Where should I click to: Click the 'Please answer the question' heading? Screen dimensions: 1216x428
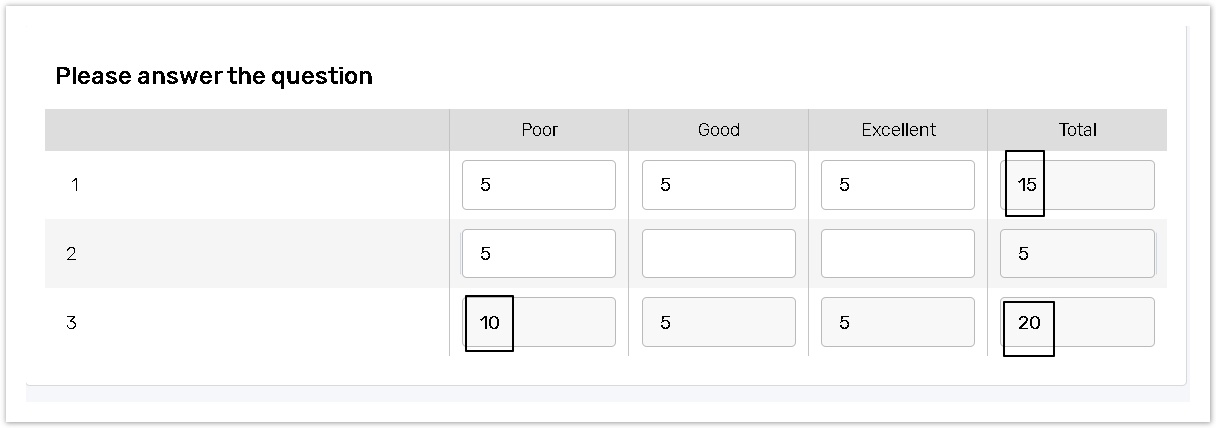pos(214,76)
